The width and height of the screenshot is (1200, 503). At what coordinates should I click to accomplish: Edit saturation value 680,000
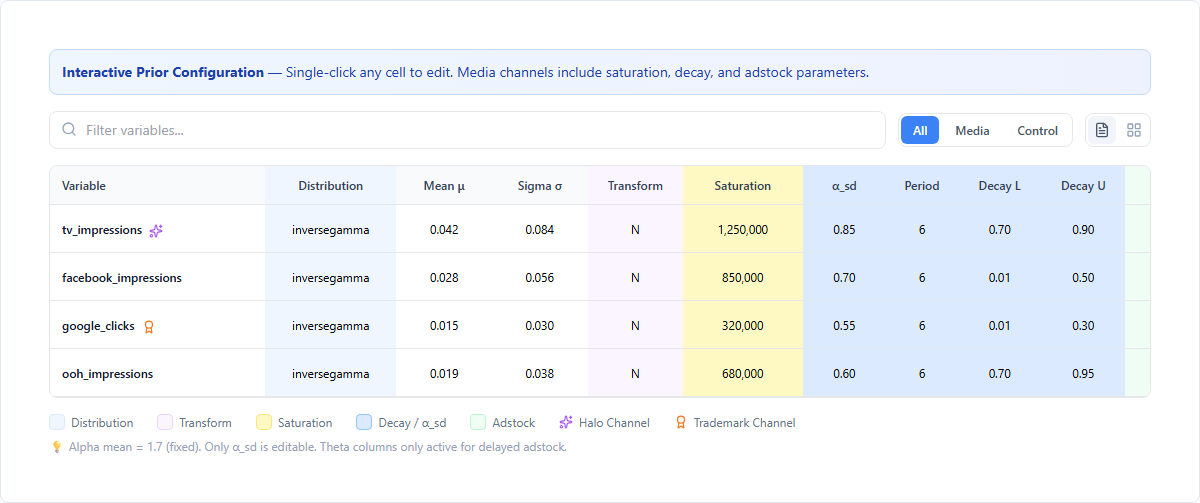pyautogui.click(x=743, y=374)
